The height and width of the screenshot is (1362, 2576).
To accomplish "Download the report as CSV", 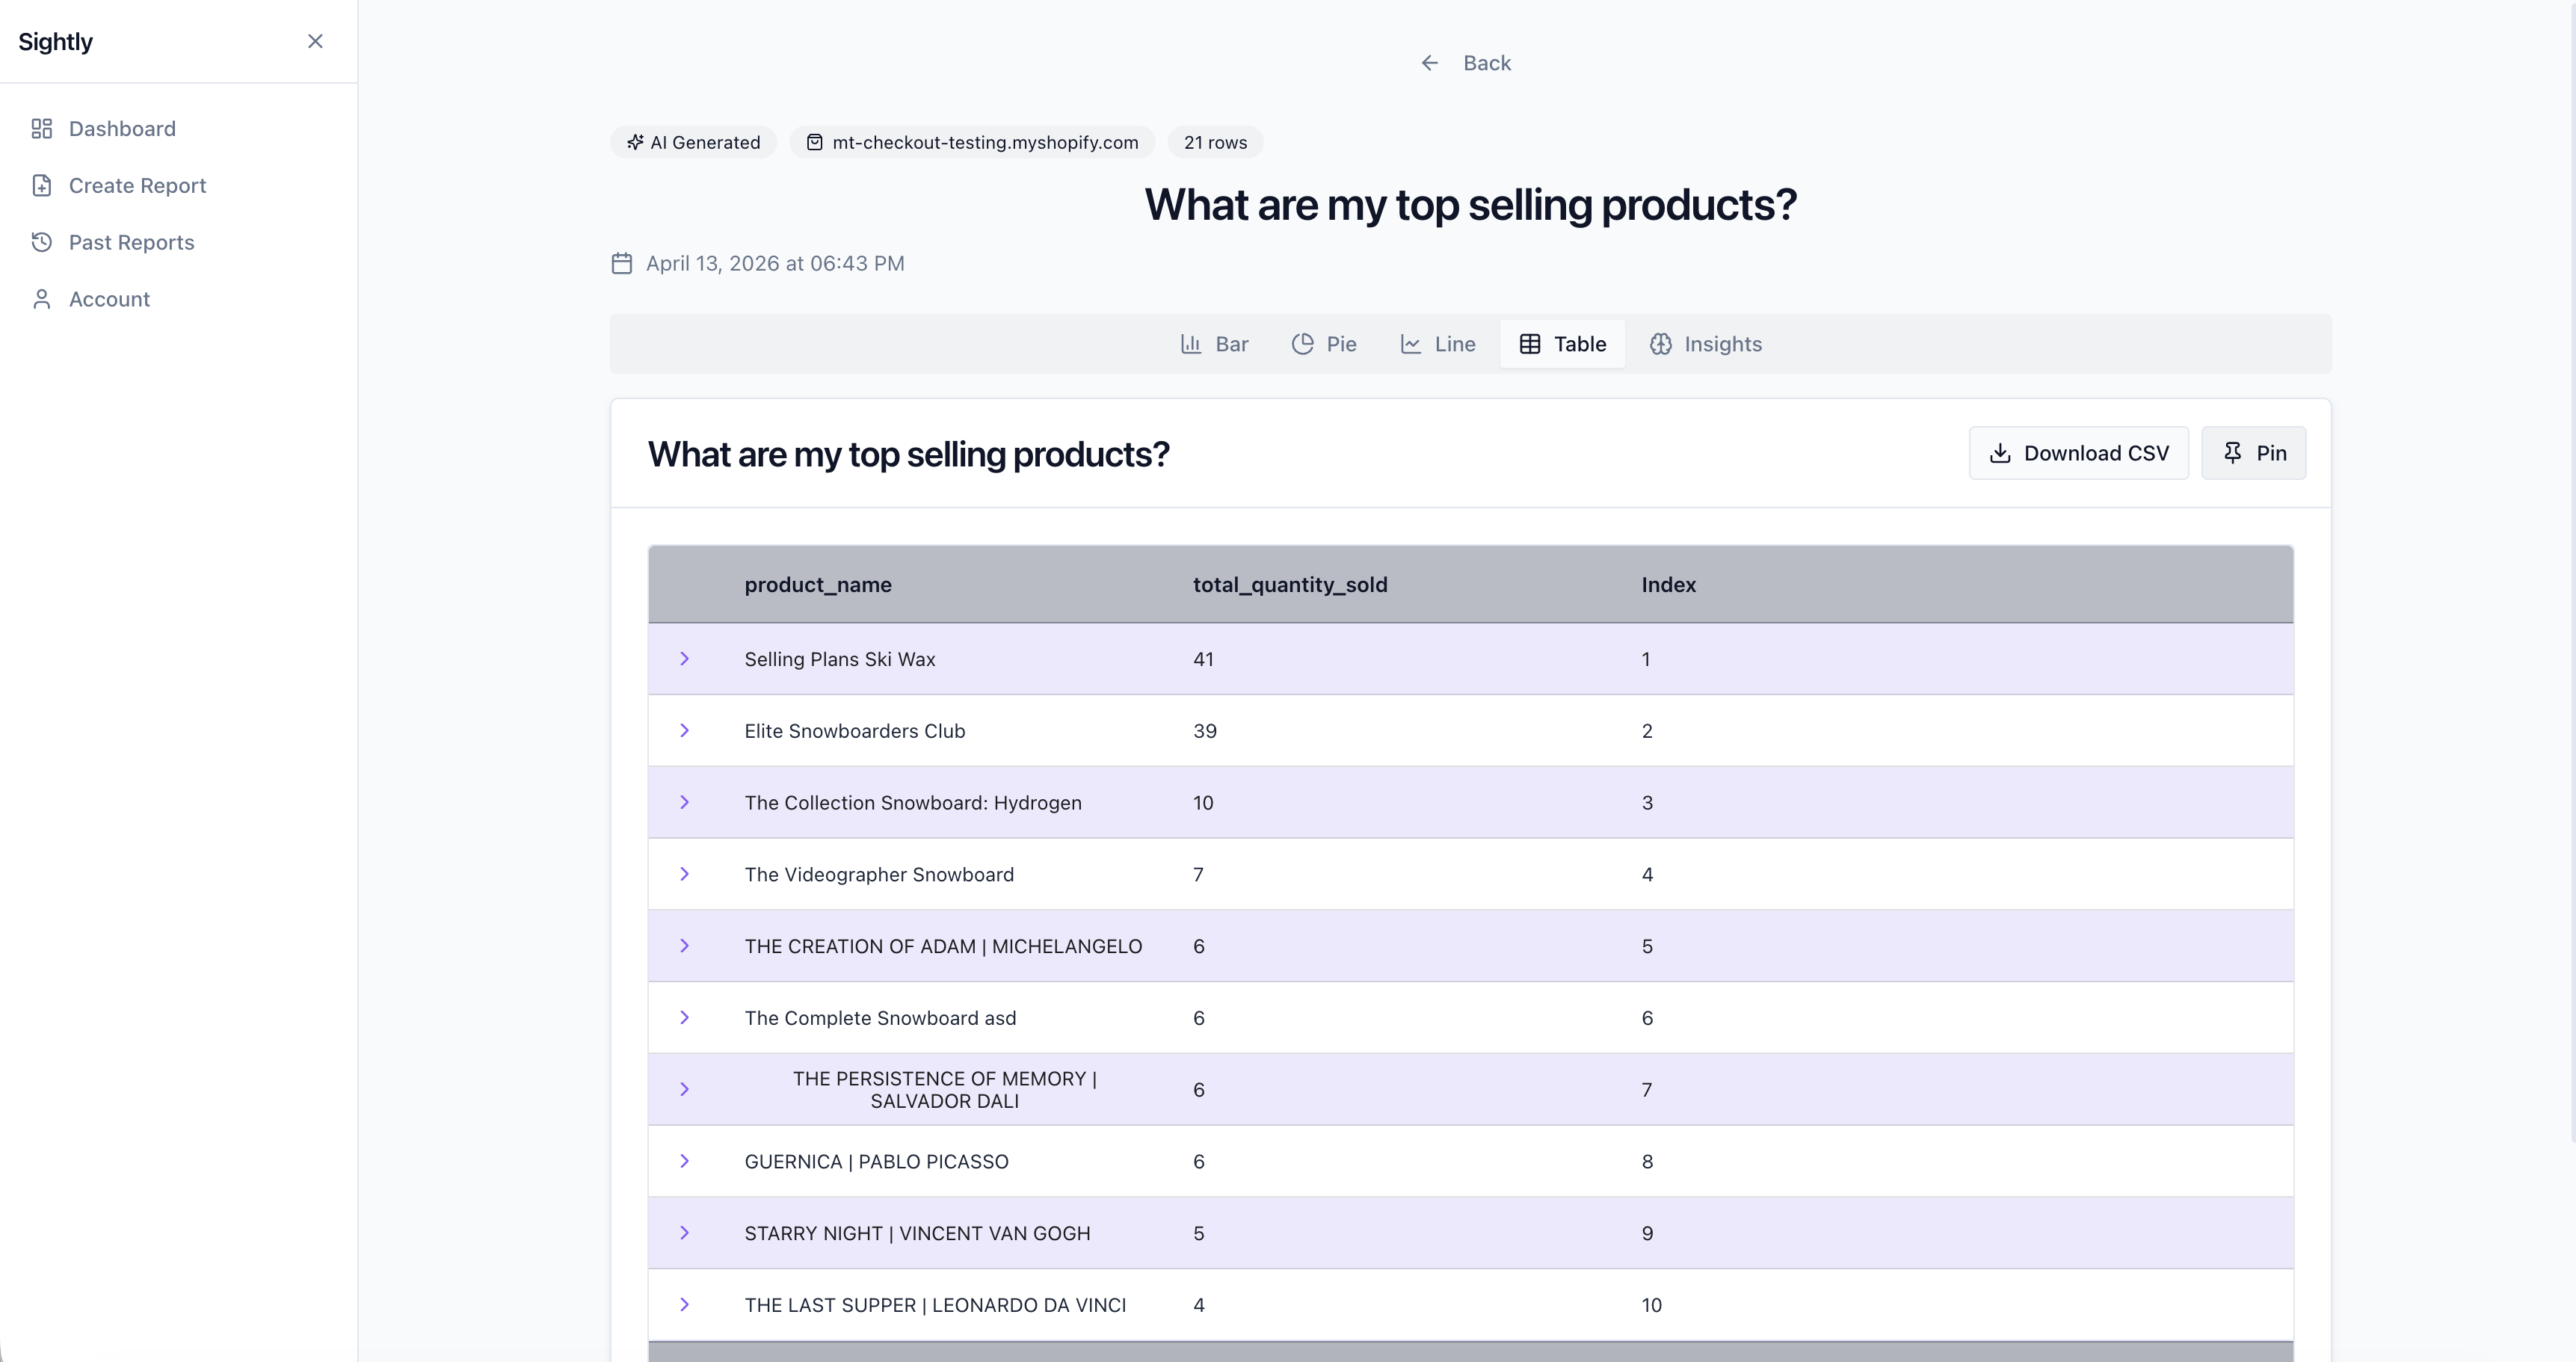I will pyautogui.click(x=2078, y=453).
